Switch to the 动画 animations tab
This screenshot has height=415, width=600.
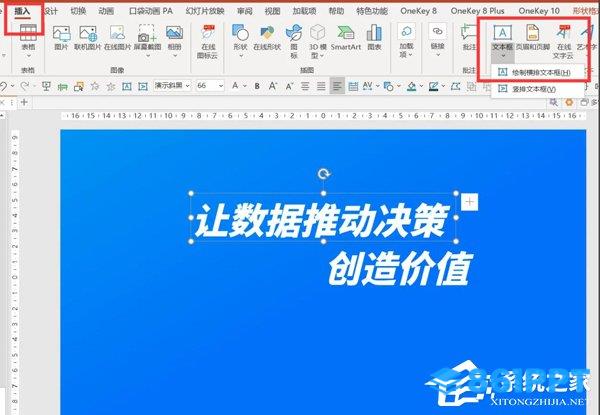106,11
